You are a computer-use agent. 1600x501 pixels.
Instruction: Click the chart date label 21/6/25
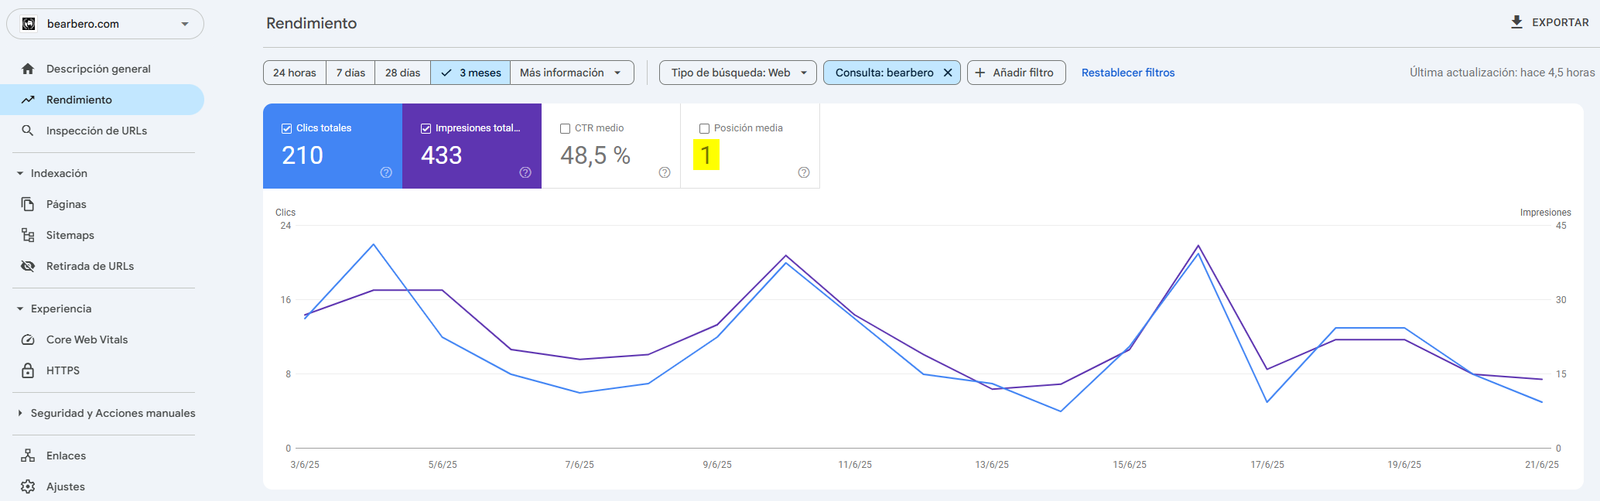tap(1542, 465)
